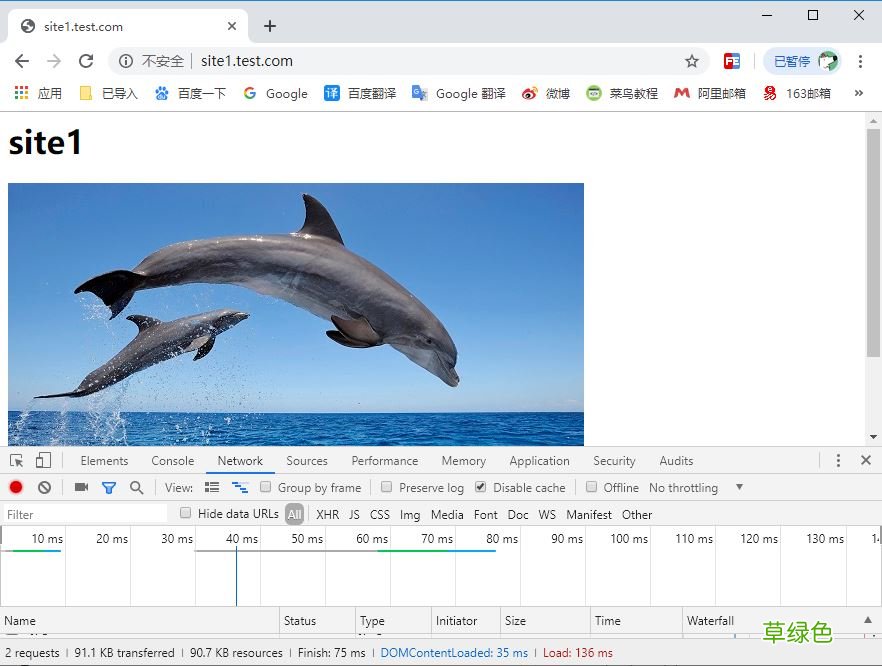Image resolution: width=882 pixels, height=666 pixels.
Task: Select the inspect element picker icon
Action: [x=16, y=461]
